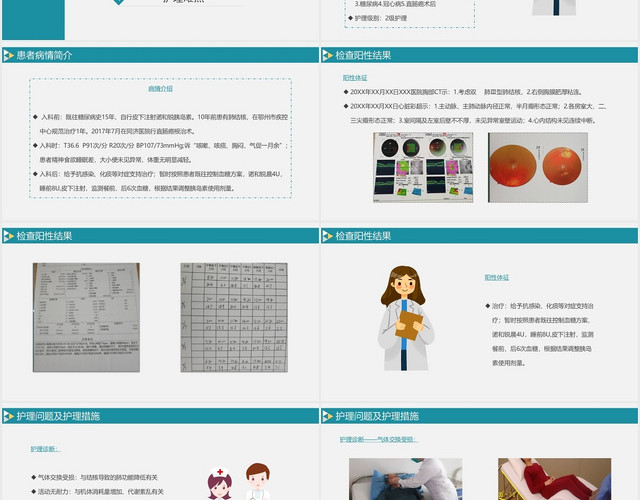Select the nurse with red cross cap illustration

[220, 484]
